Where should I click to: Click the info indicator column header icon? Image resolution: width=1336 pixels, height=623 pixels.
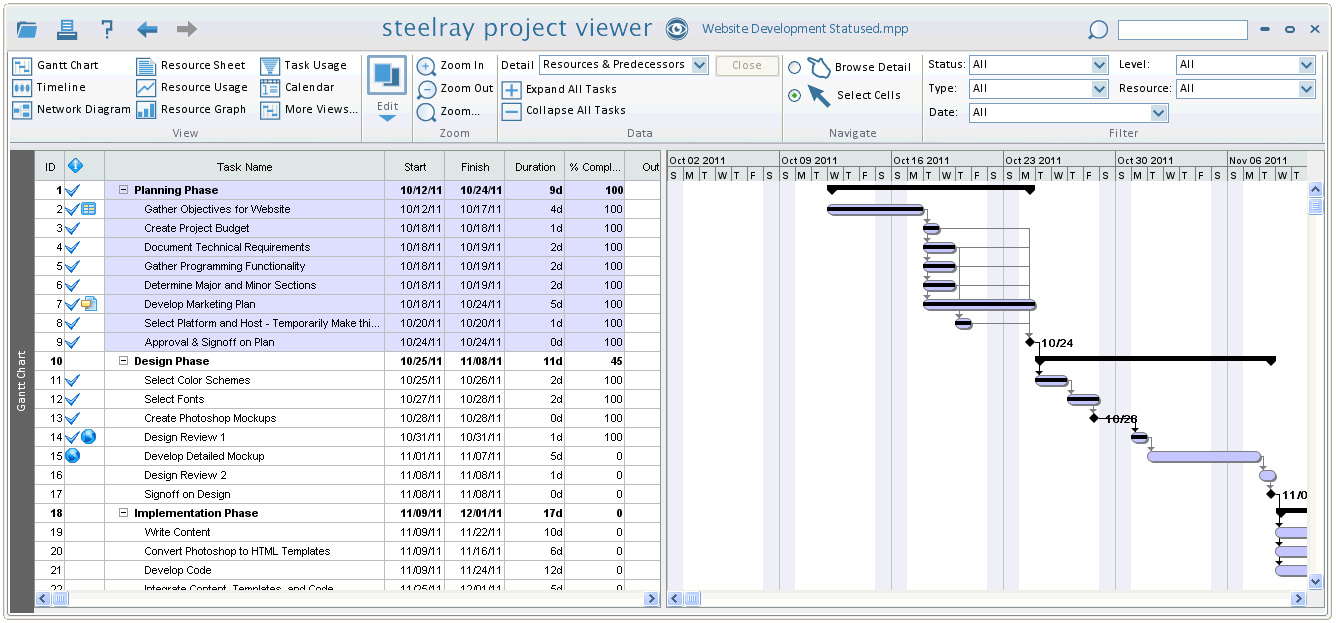[75, 166]
